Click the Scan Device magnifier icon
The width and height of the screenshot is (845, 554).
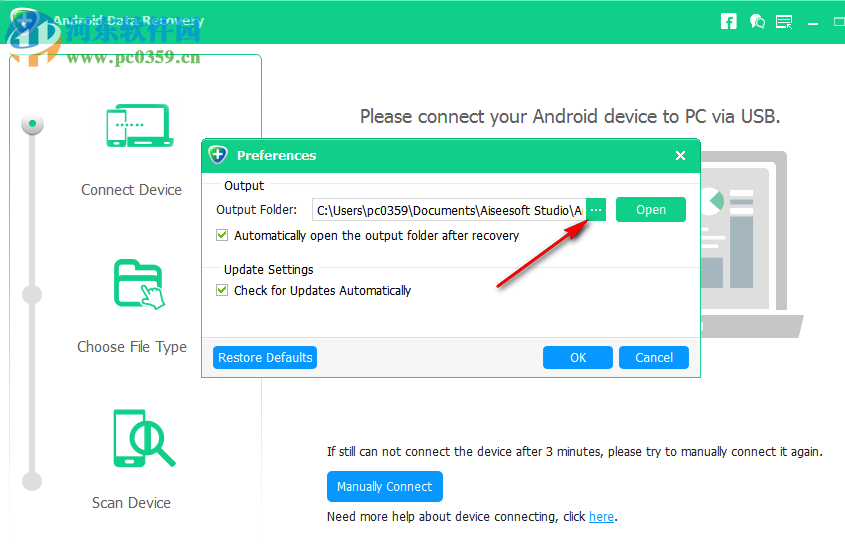(144, 438)
